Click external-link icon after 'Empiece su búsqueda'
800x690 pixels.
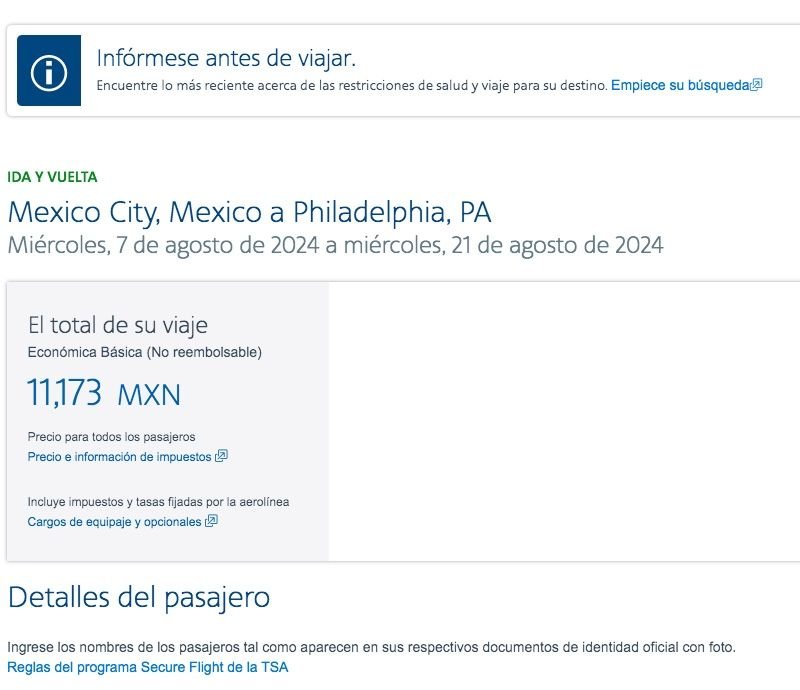[x=757, y=86]
